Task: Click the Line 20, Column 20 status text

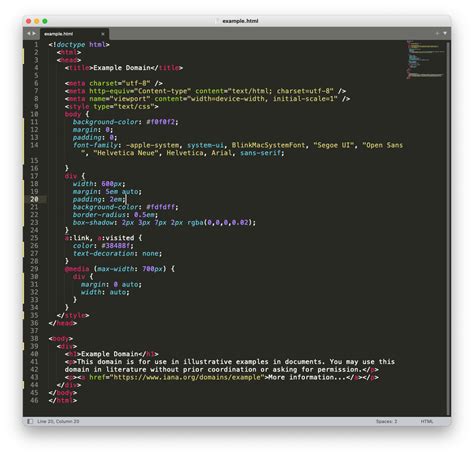Action: [x=58, y=421]
